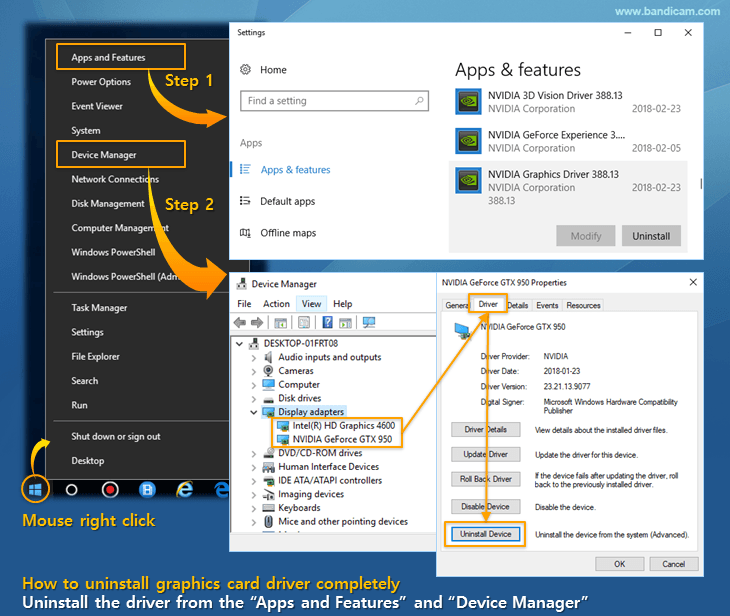The width and height of the screenshot is (730, 616).
Task: Click the Imaging devices icon in device tree
Action: pyautogui.click(x=268, y=494)
